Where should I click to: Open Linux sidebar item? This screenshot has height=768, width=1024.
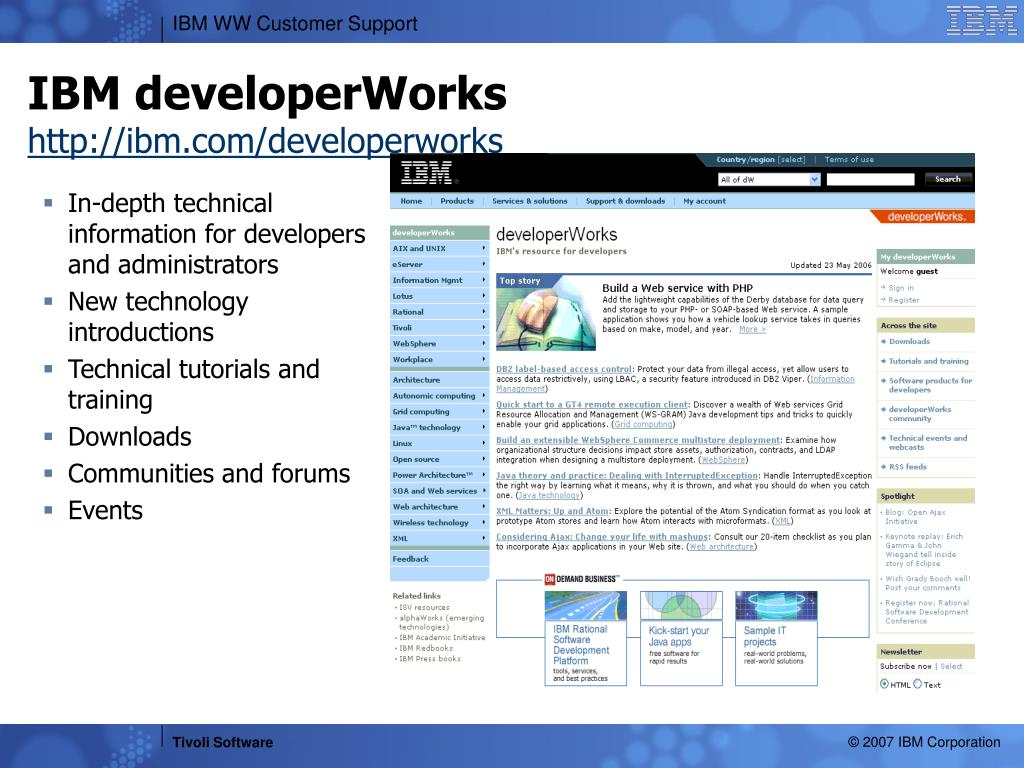point(440,443)
